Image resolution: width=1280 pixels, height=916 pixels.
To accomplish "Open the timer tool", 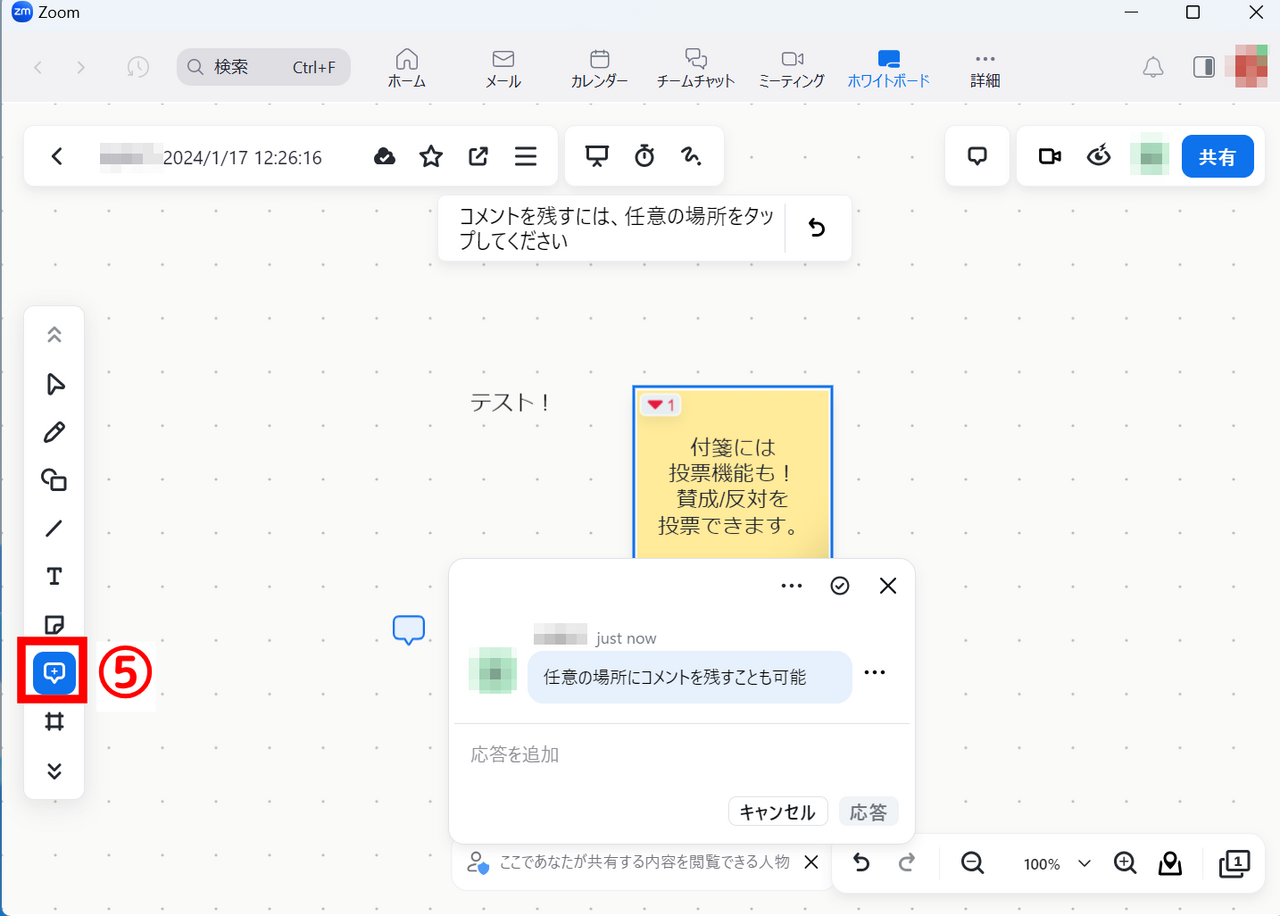I will coord(645,157).
